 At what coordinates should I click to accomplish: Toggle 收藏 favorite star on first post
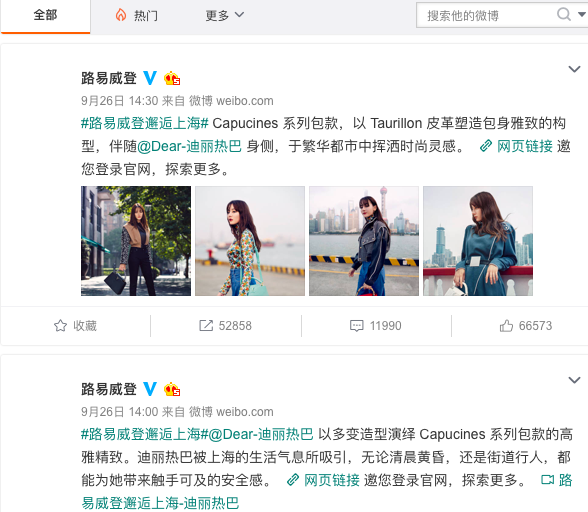click(x=75, y=326)
